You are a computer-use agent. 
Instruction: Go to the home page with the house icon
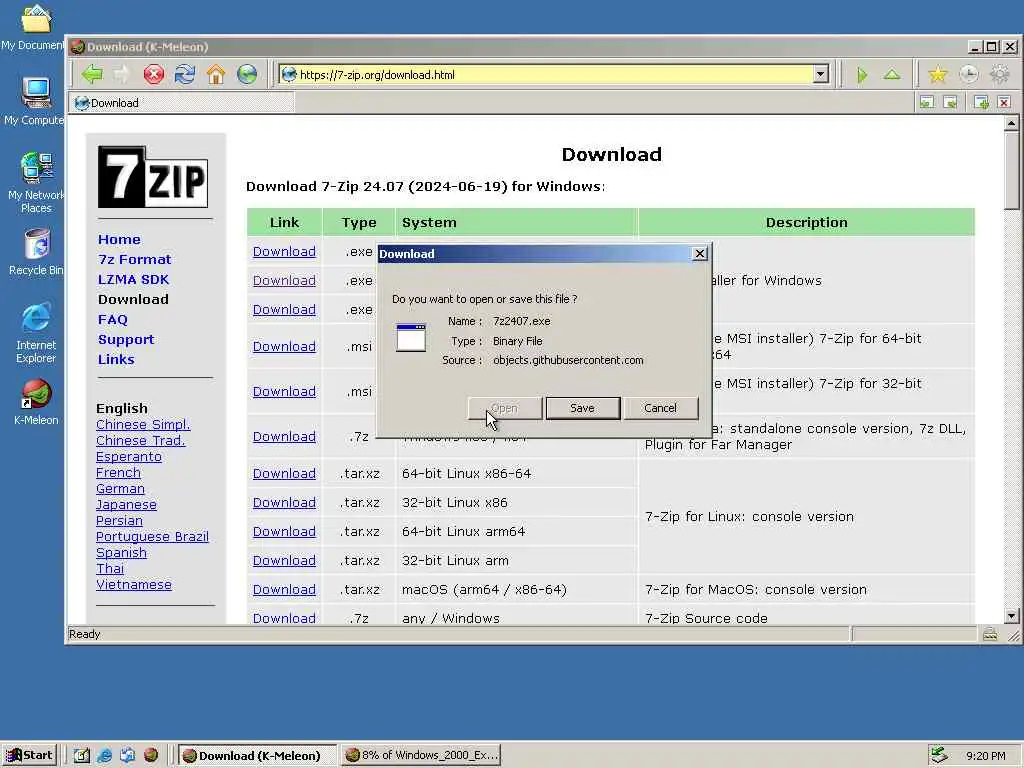pos(216,74)
